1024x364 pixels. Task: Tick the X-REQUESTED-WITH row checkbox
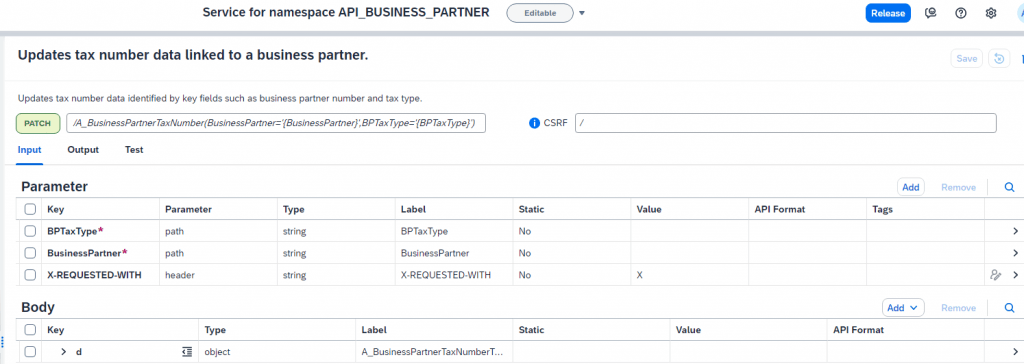(x=30, y=275)
